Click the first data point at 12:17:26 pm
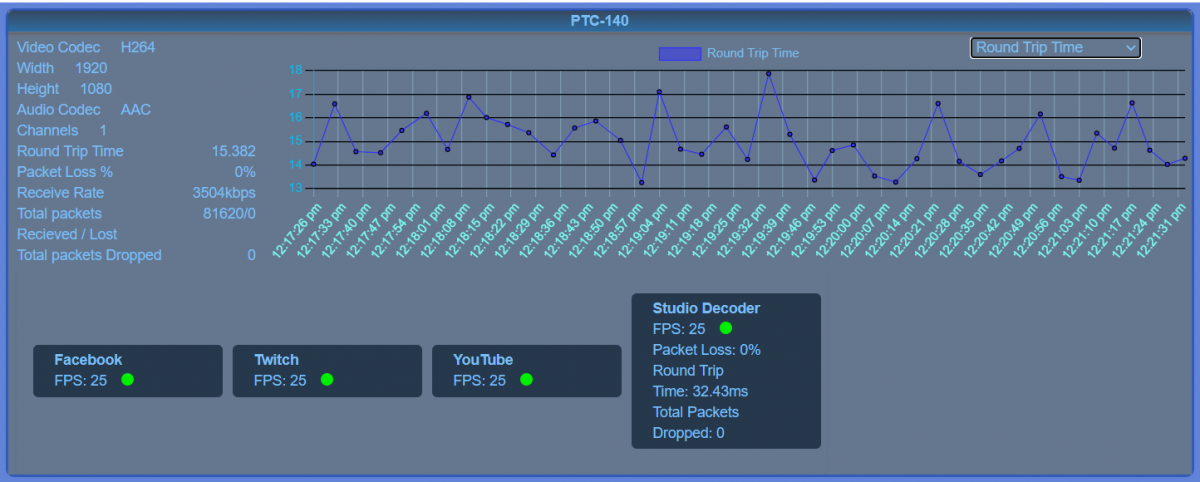 coord(313,164)
